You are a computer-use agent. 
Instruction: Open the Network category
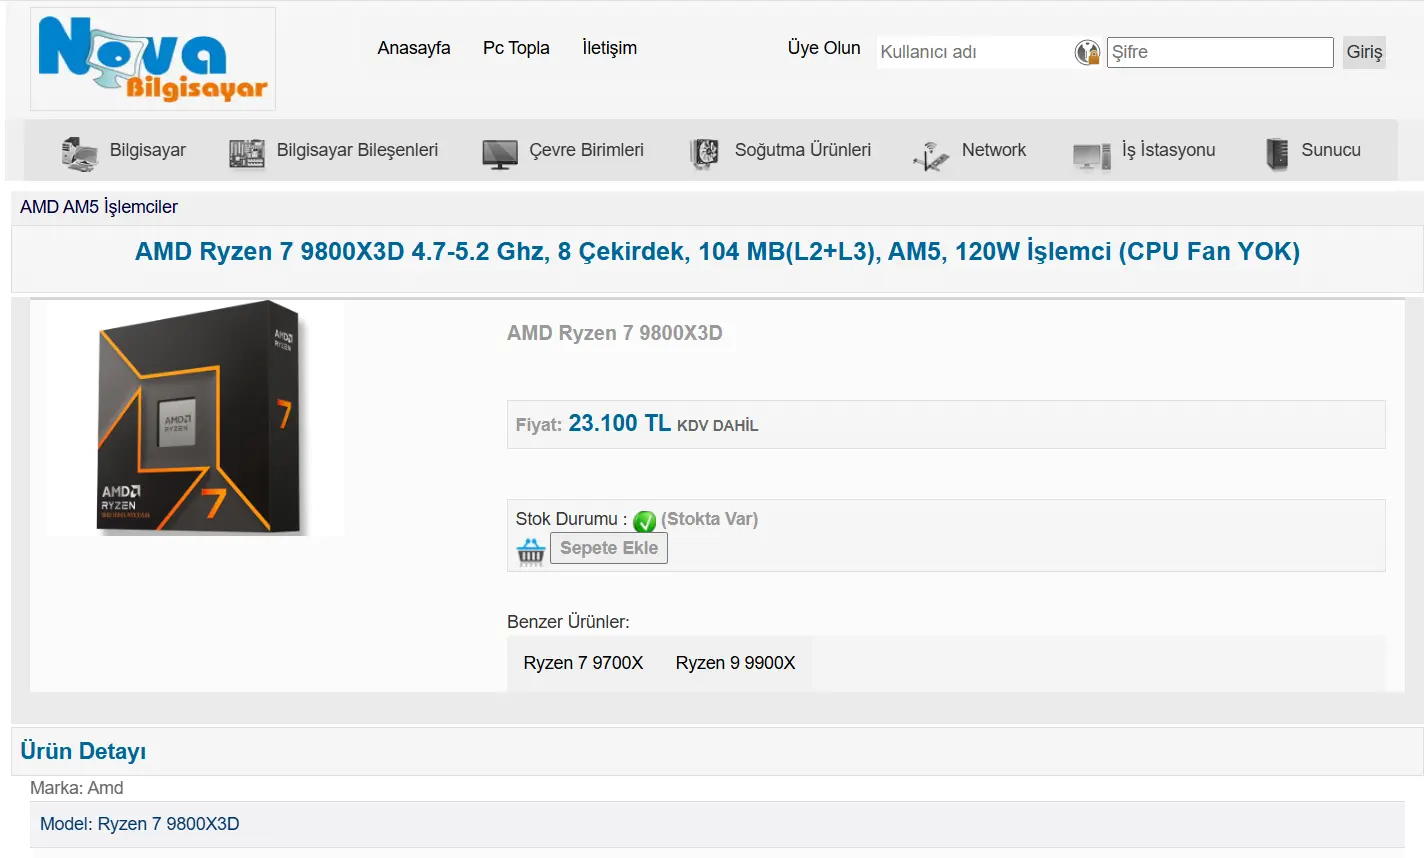994,150
